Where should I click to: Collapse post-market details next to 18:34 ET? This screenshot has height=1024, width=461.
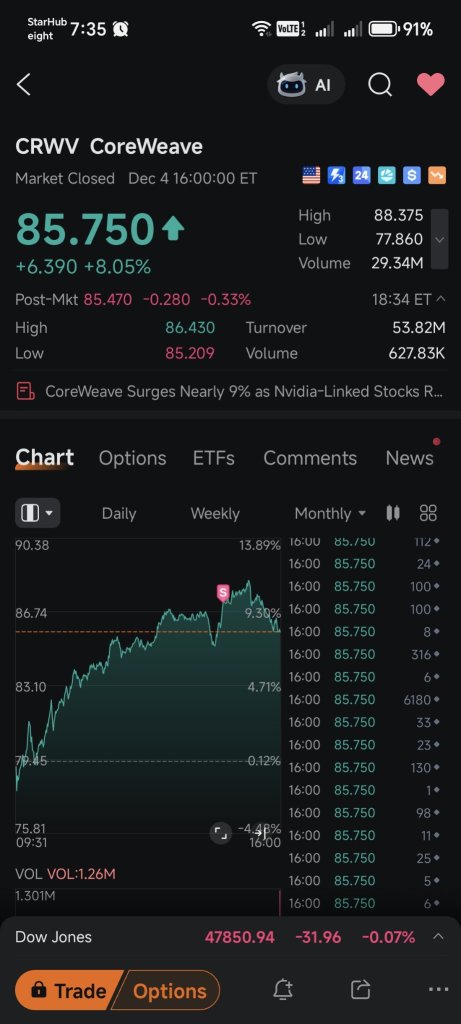pyautogui.click(x=441, y=299)
